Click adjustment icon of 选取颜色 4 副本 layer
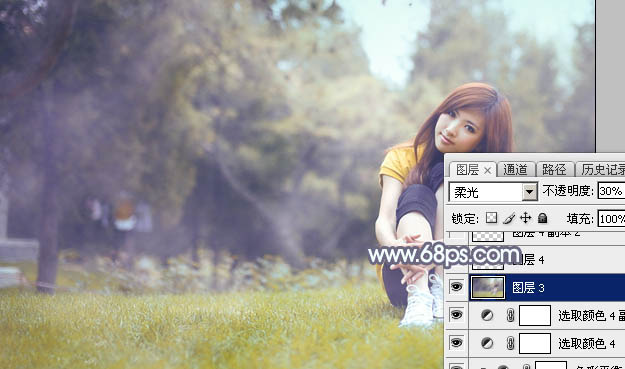Viewport: 625px width, 369px height. tap(487, 315)
